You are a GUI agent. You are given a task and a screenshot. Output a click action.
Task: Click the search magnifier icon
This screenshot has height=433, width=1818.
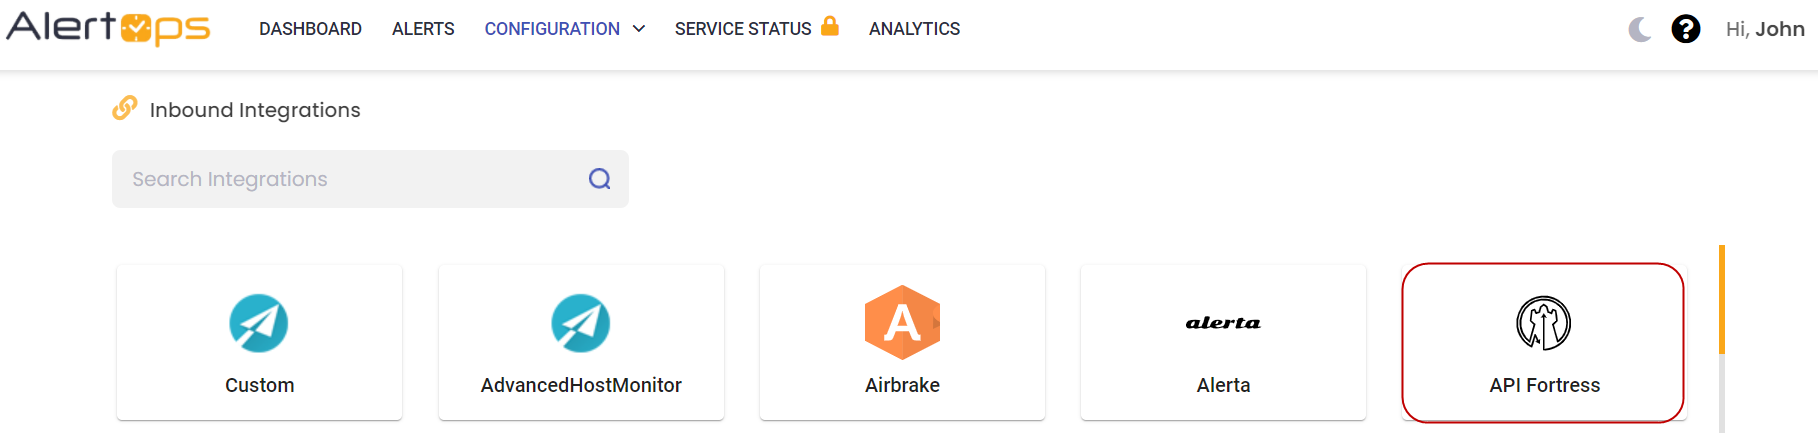[599, 179]
